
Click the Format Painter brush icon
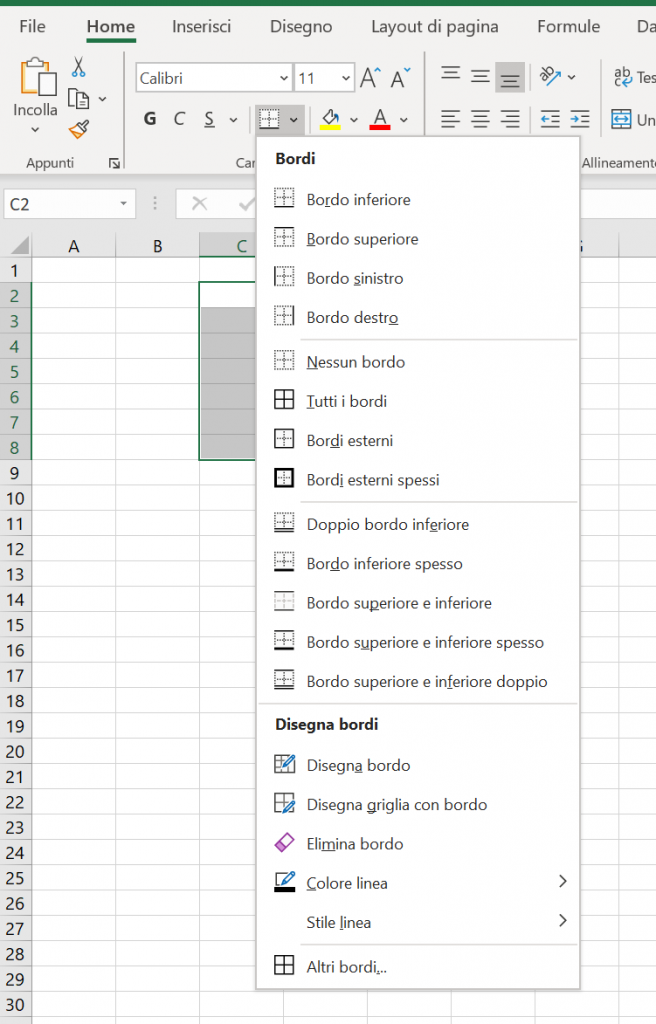78,129
